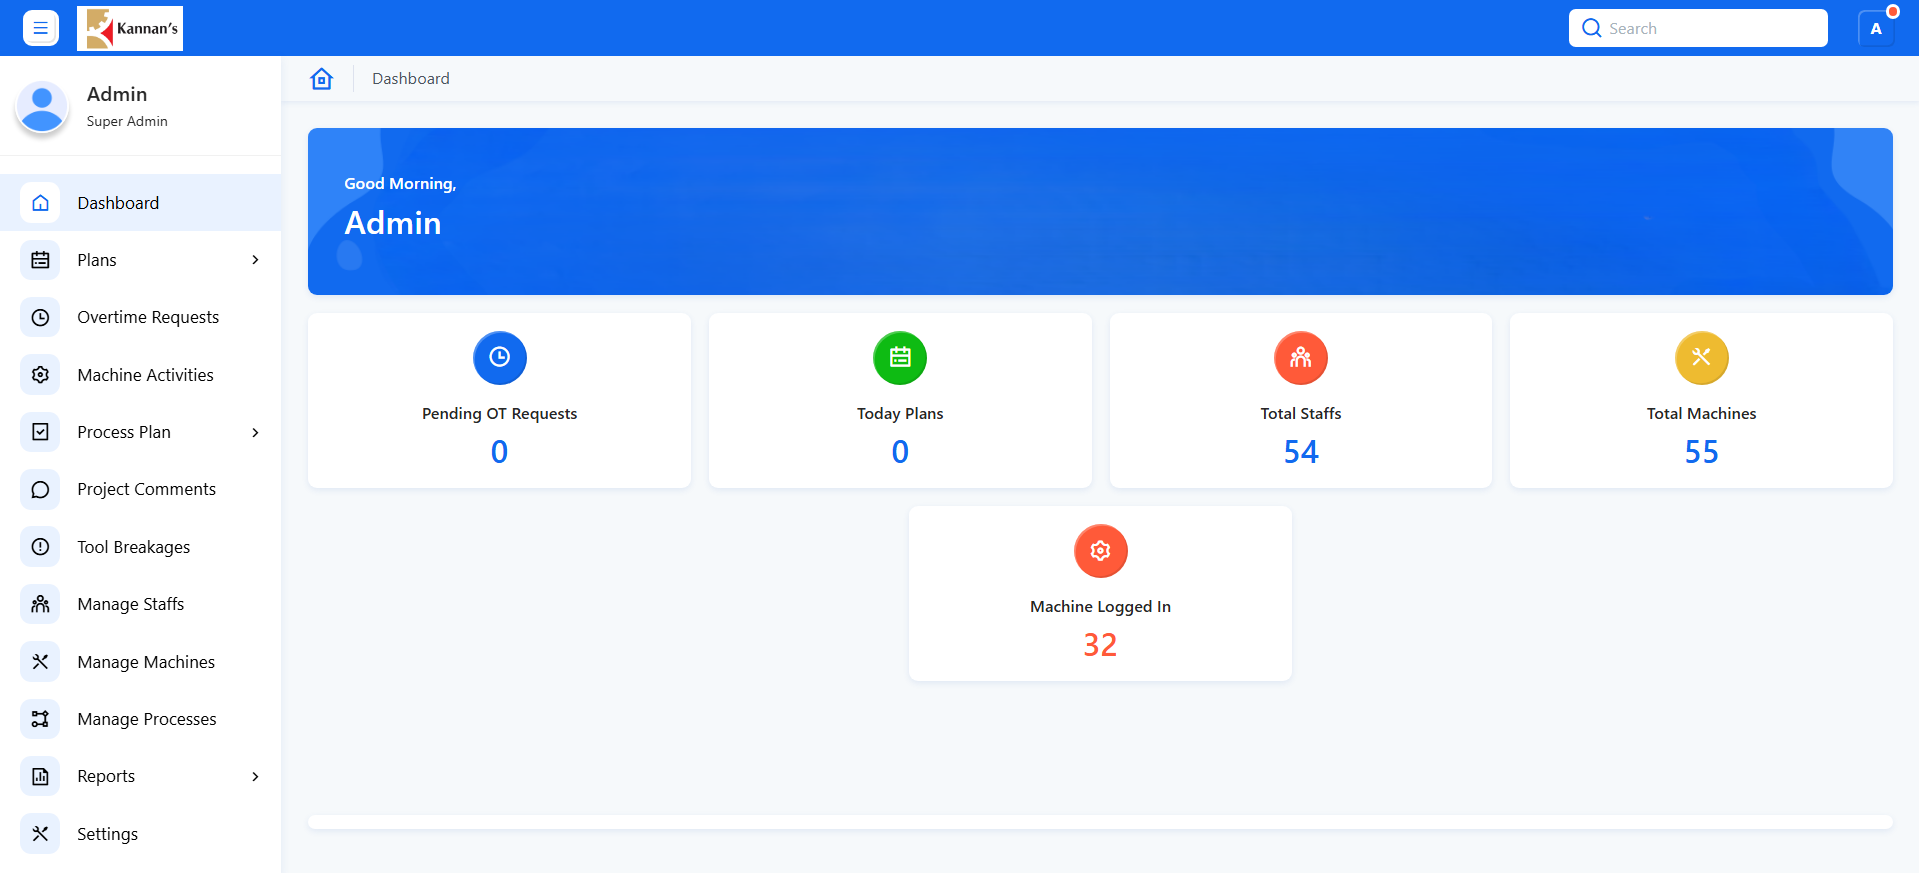The image size is (1919, 873).
Task: Open the Reports menu item
Action: [x=140, y=776]
